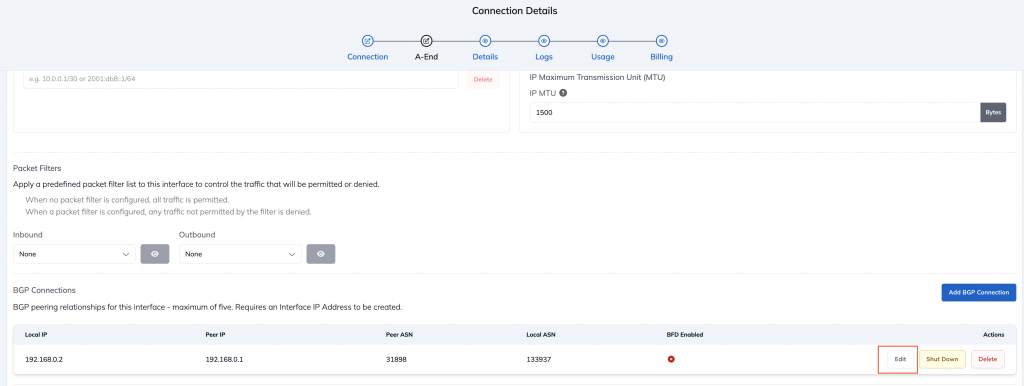The width and height of the screenshot is (1024, 386).
Task: Click Add BGP Connection button
Action: 979,292
